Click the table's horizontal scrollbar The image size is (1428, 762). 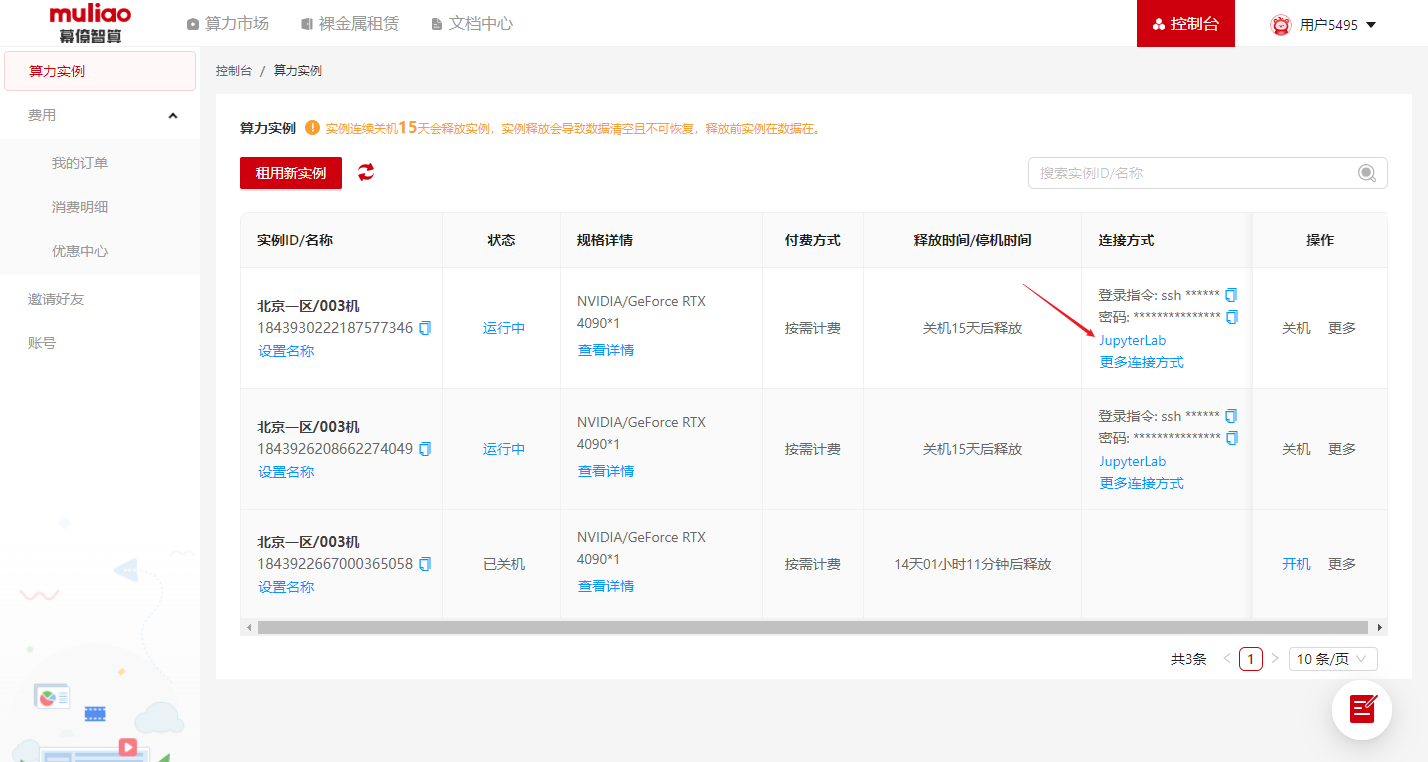click(x=812, y=627)
